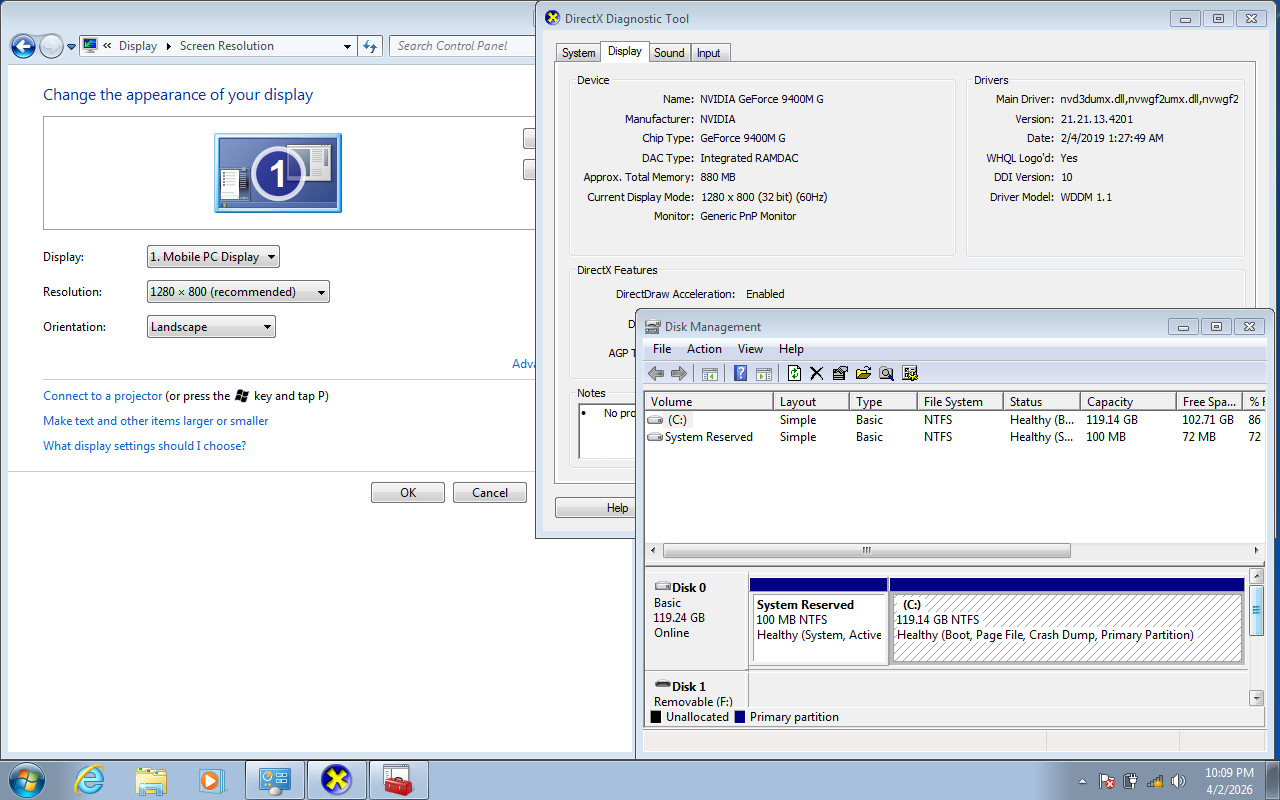Open the View menu in Disk Management
Image resolution: width=1280 pixels, height=800 pixels.
750,349
